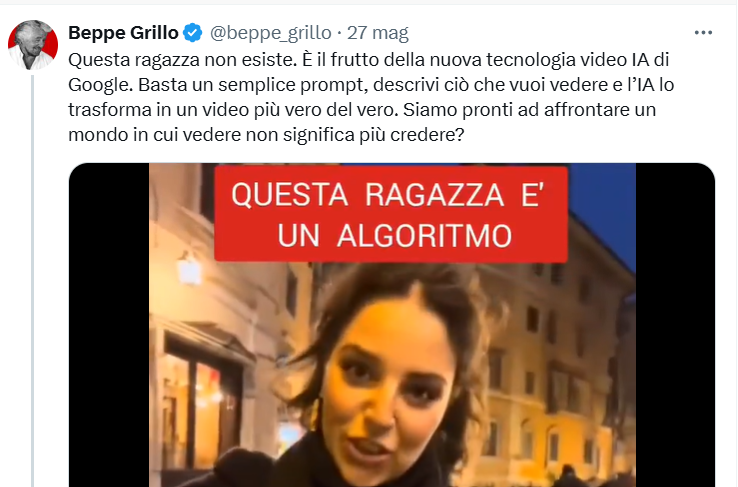The height and width of the screenshot is (487, 738).
Task: Click the last tweet line ending with credere?
Action: pos(266,135)
